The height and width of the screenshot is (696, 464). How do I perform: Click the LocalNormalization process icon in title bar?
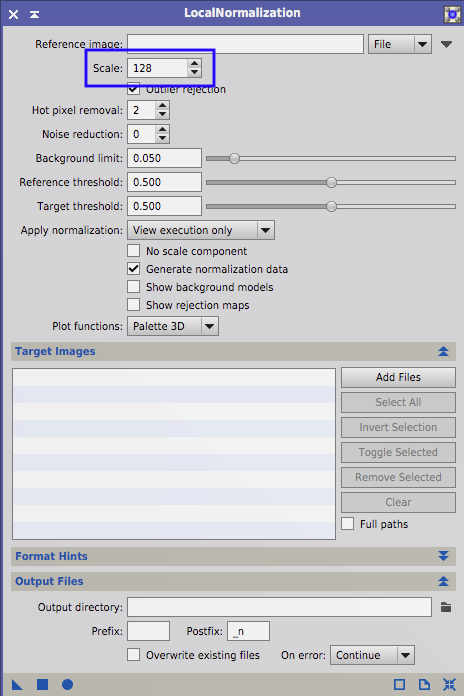[x=452, y=14]
